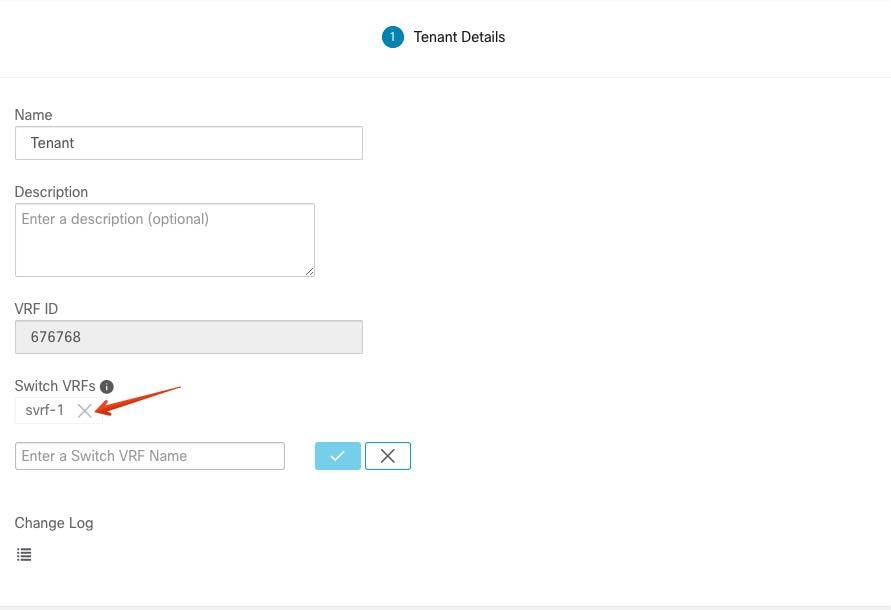
Task: Click the Description field label
Action: [x=51, y=192]
